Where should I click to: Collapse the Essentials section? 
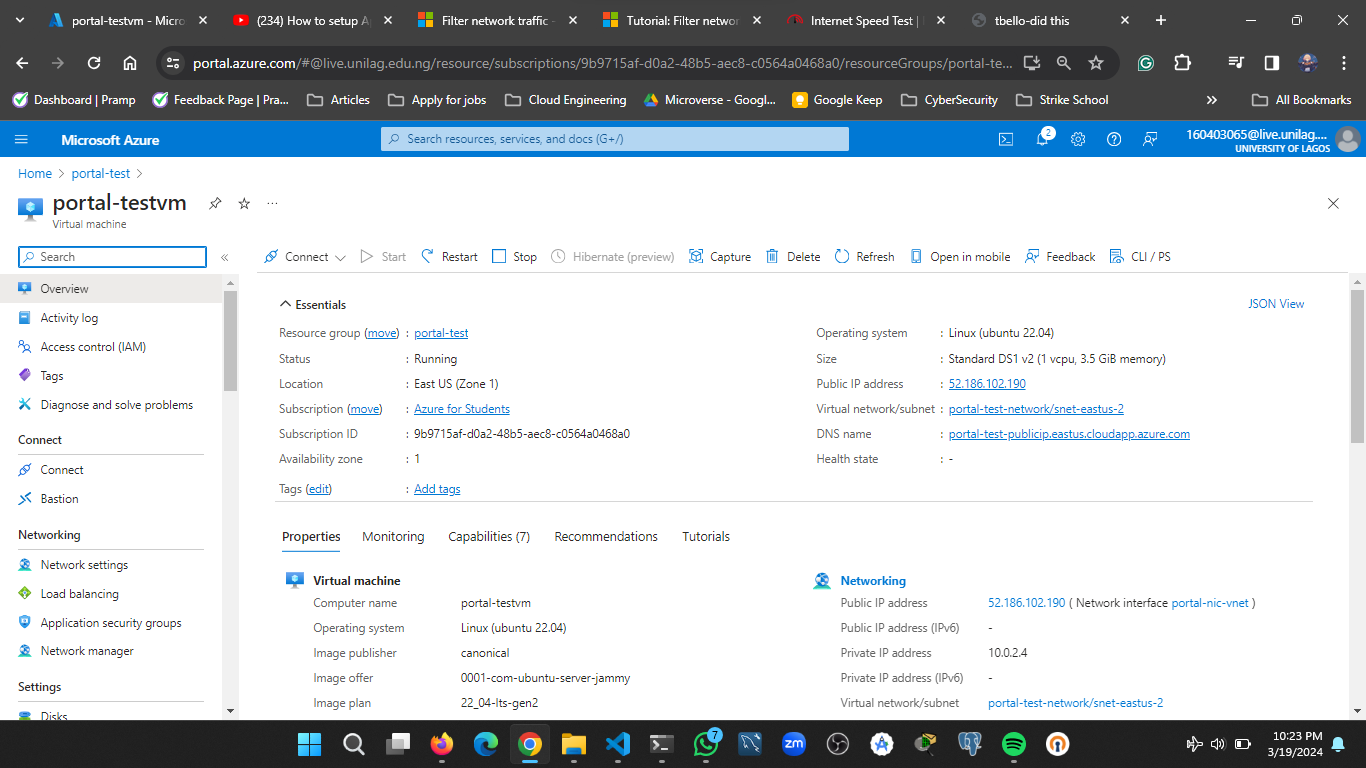(313, 305)
